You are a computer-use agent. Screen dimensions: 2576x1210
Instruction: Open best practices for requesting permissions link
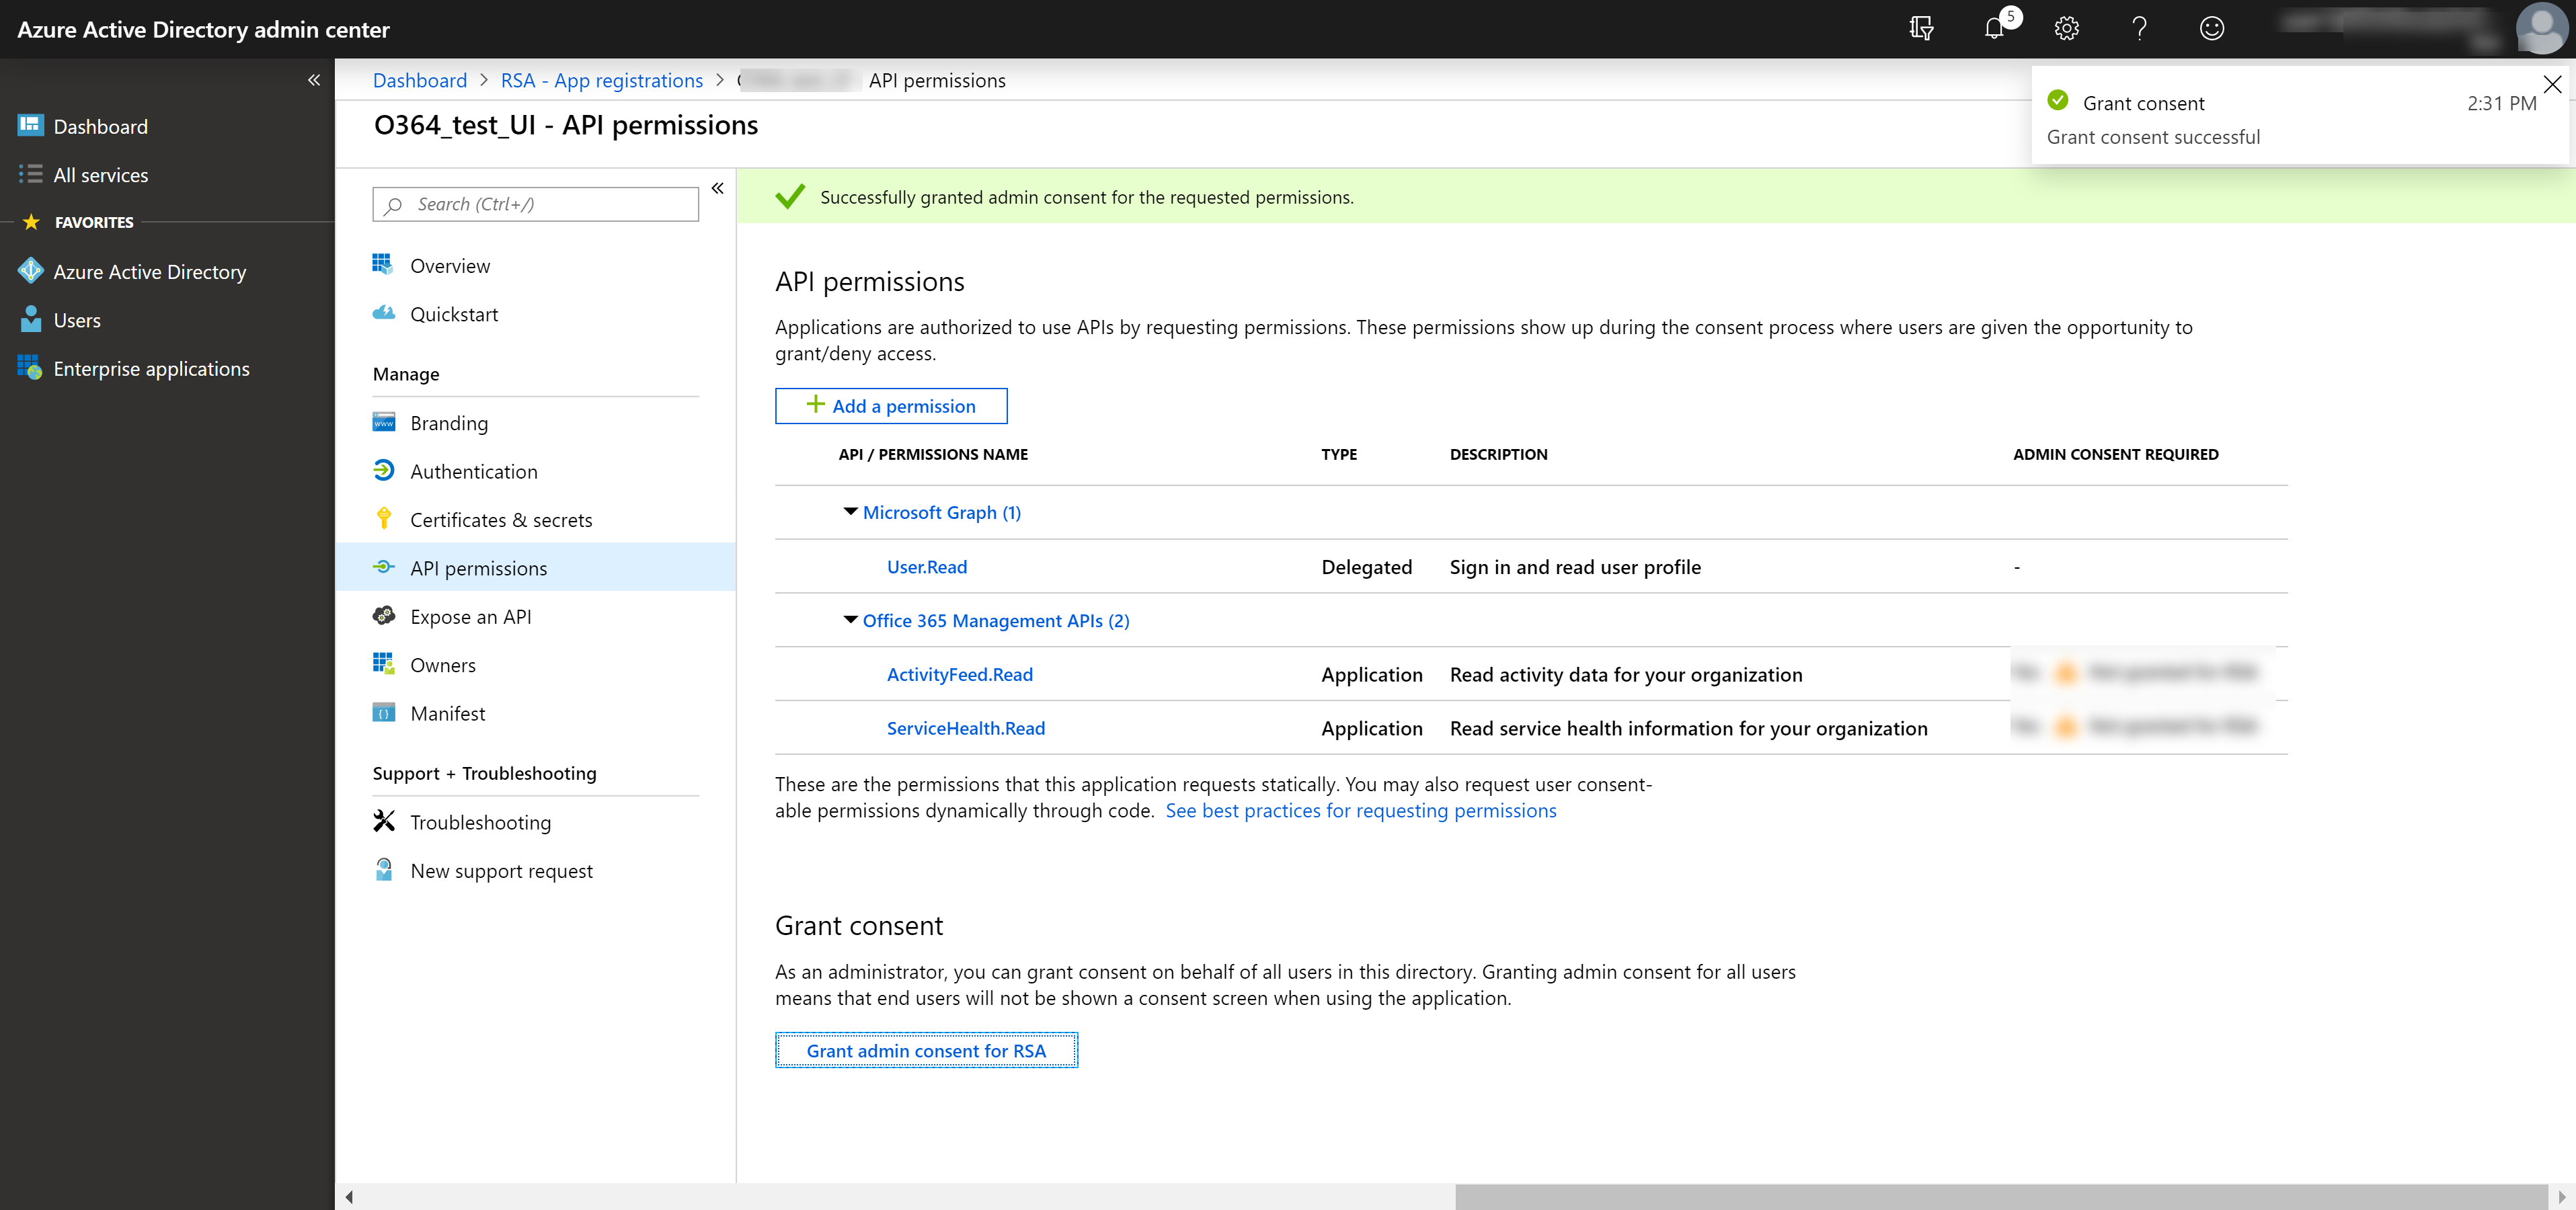point(1360,810)
